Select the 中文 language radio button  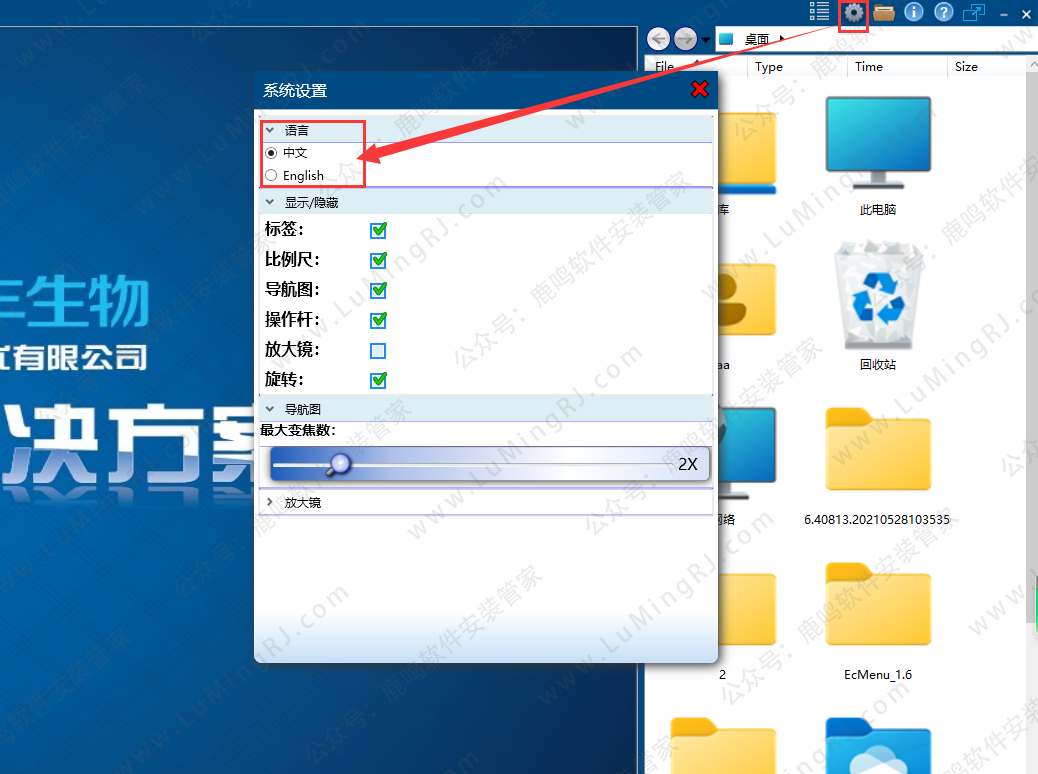click(x=271, y=153)
